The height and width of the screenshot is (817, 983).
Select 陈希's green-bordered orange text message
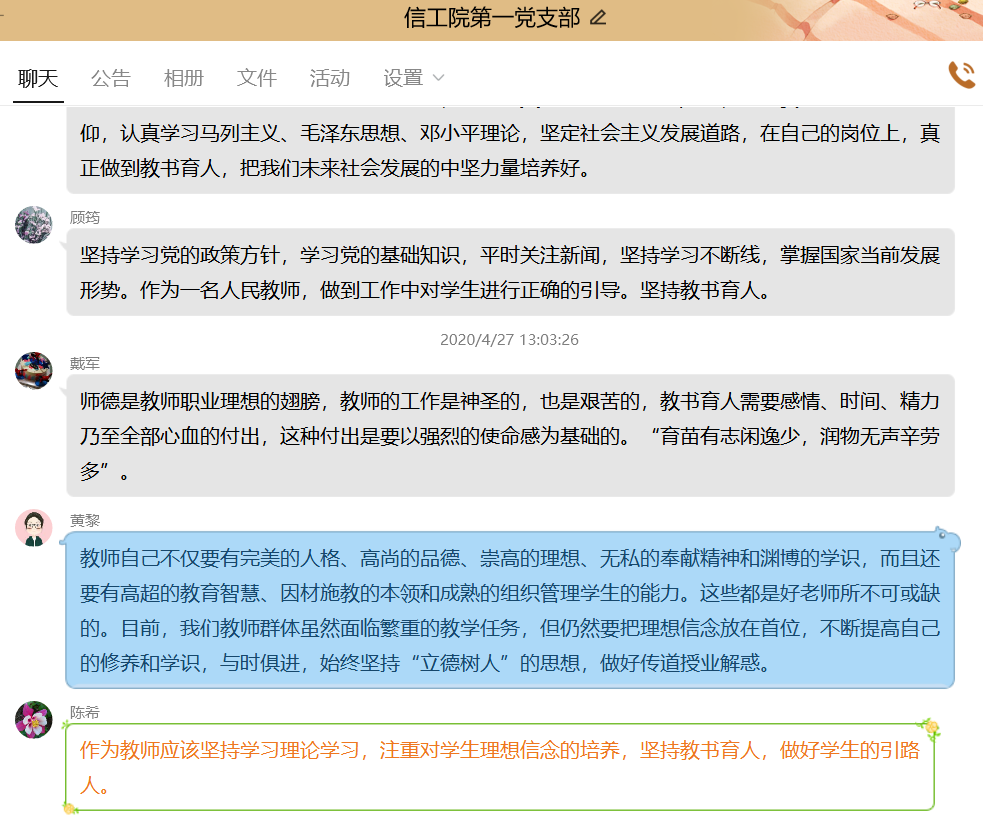click(500, 767)
